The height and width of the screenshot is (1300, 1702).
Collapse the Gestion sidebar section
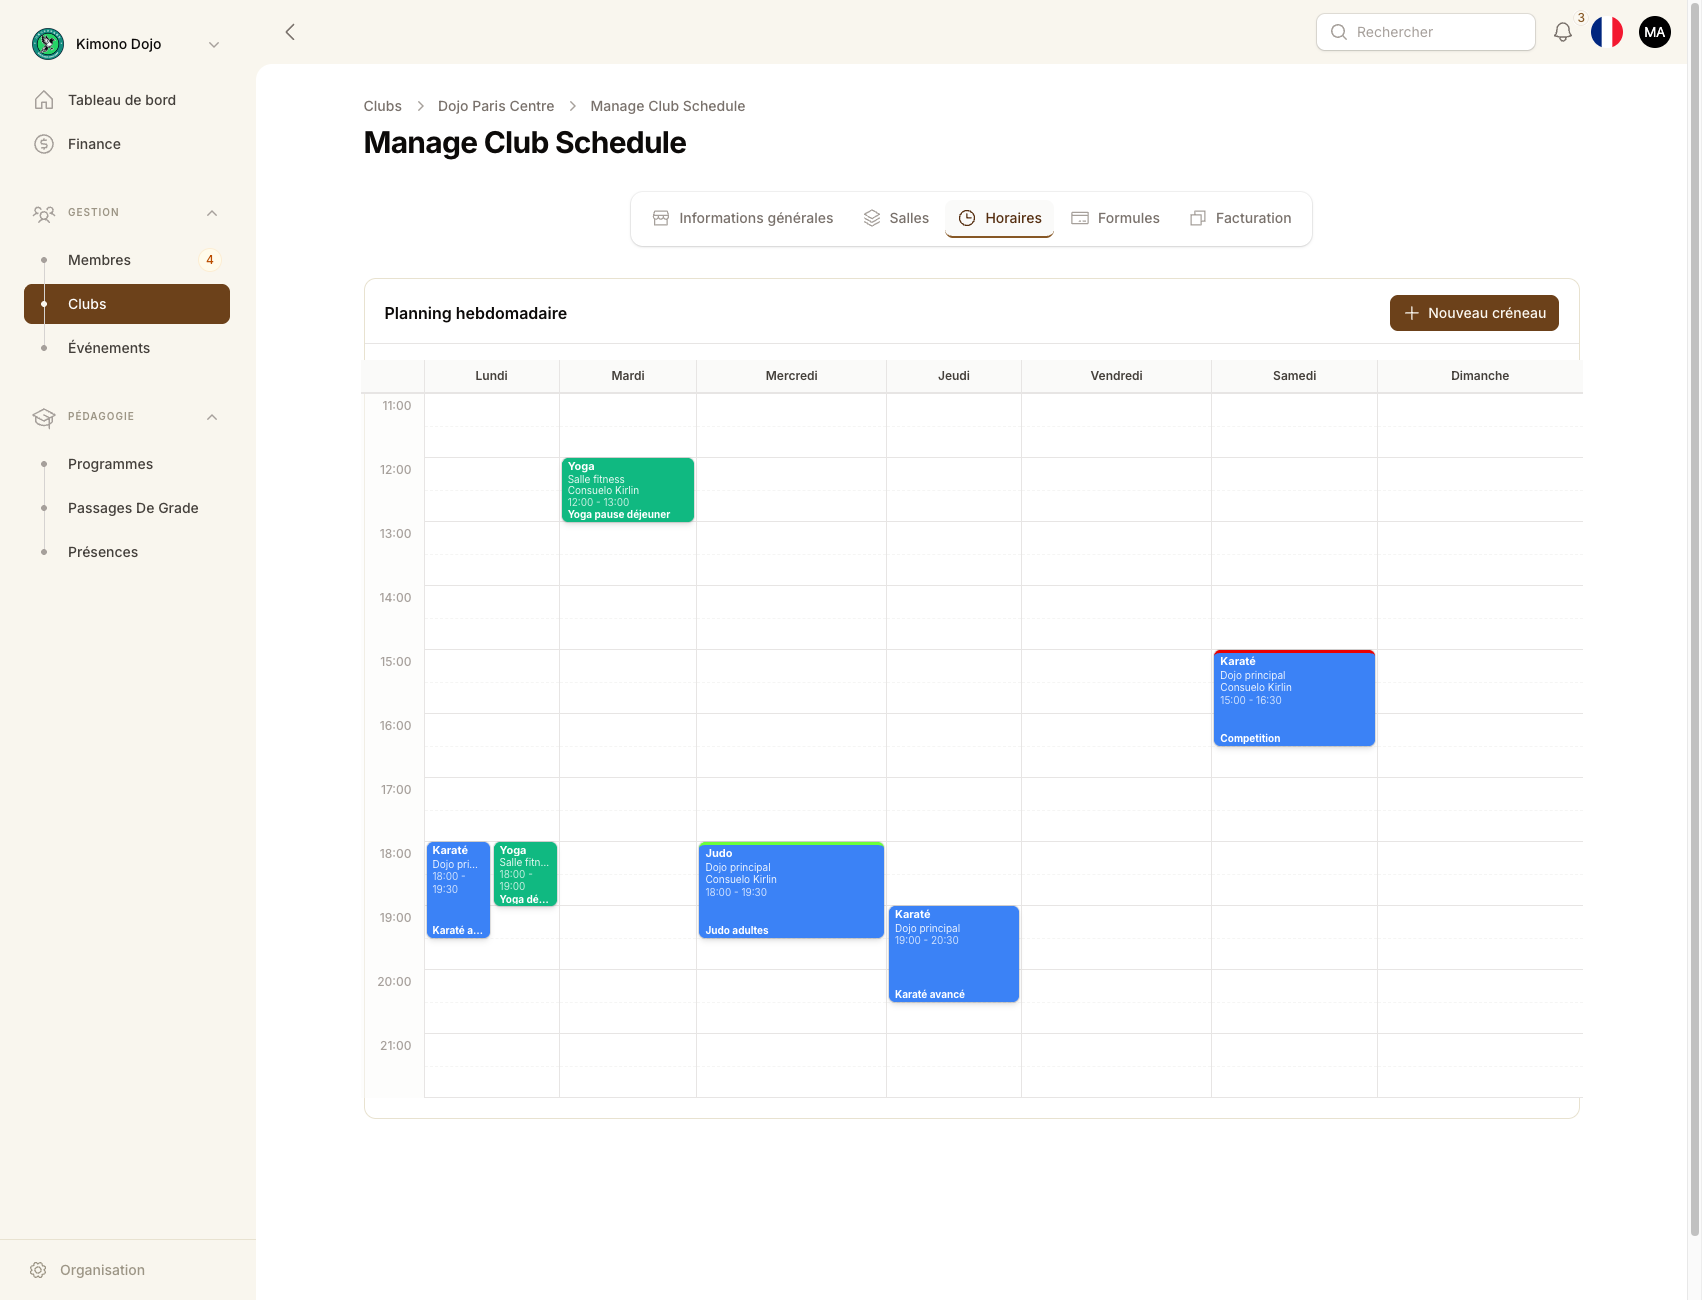click(212, 213)
